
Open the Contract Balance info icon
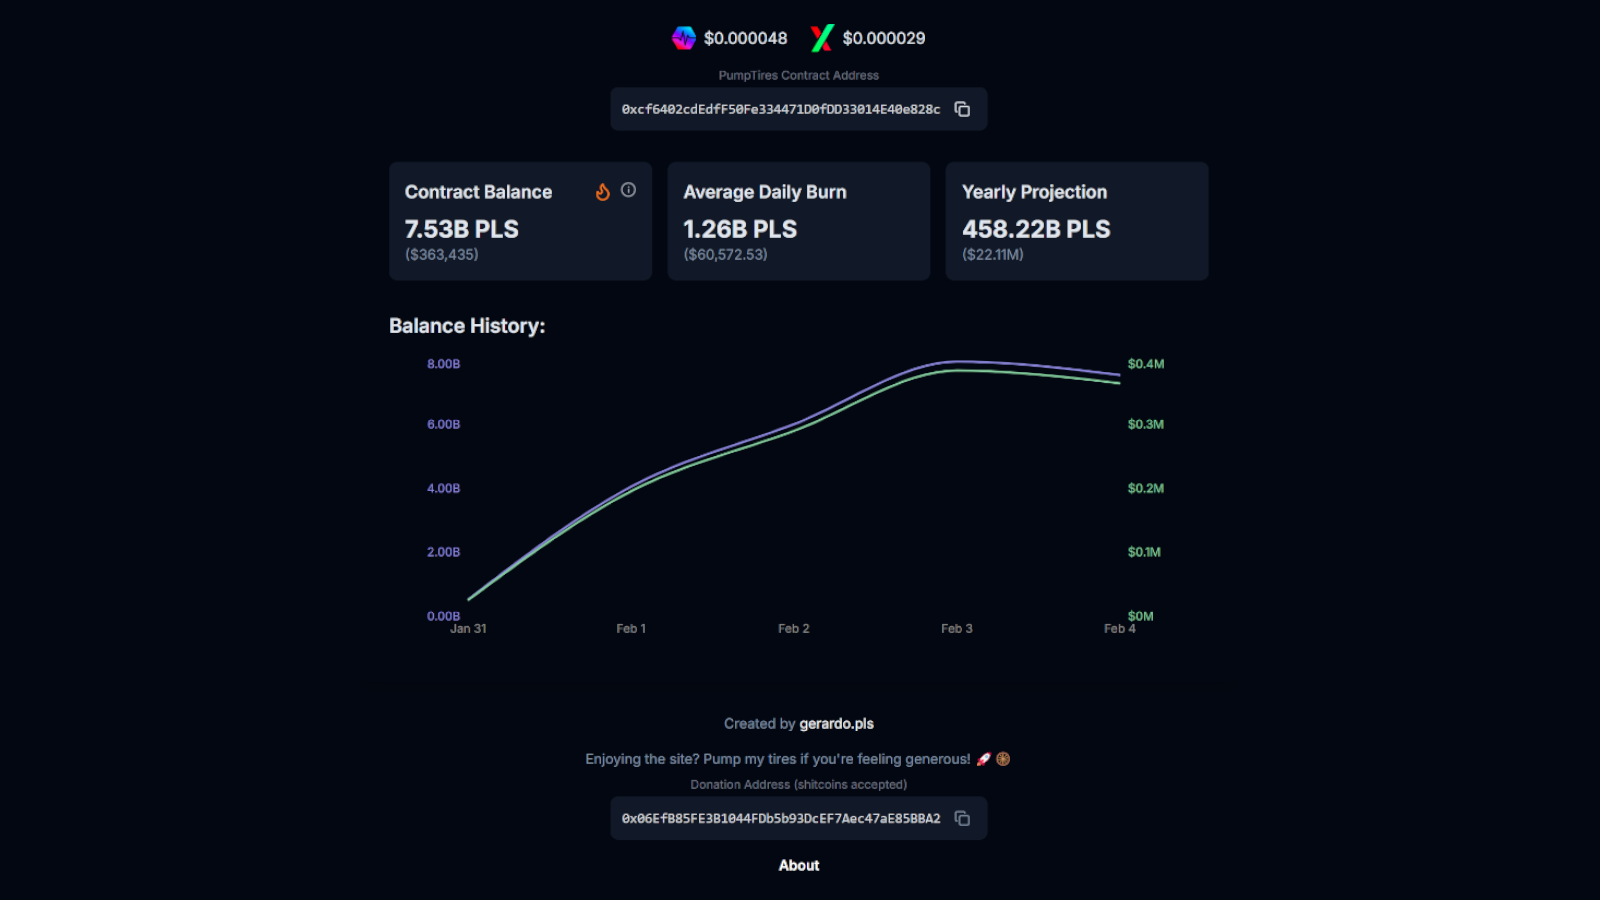coord(628,190)
